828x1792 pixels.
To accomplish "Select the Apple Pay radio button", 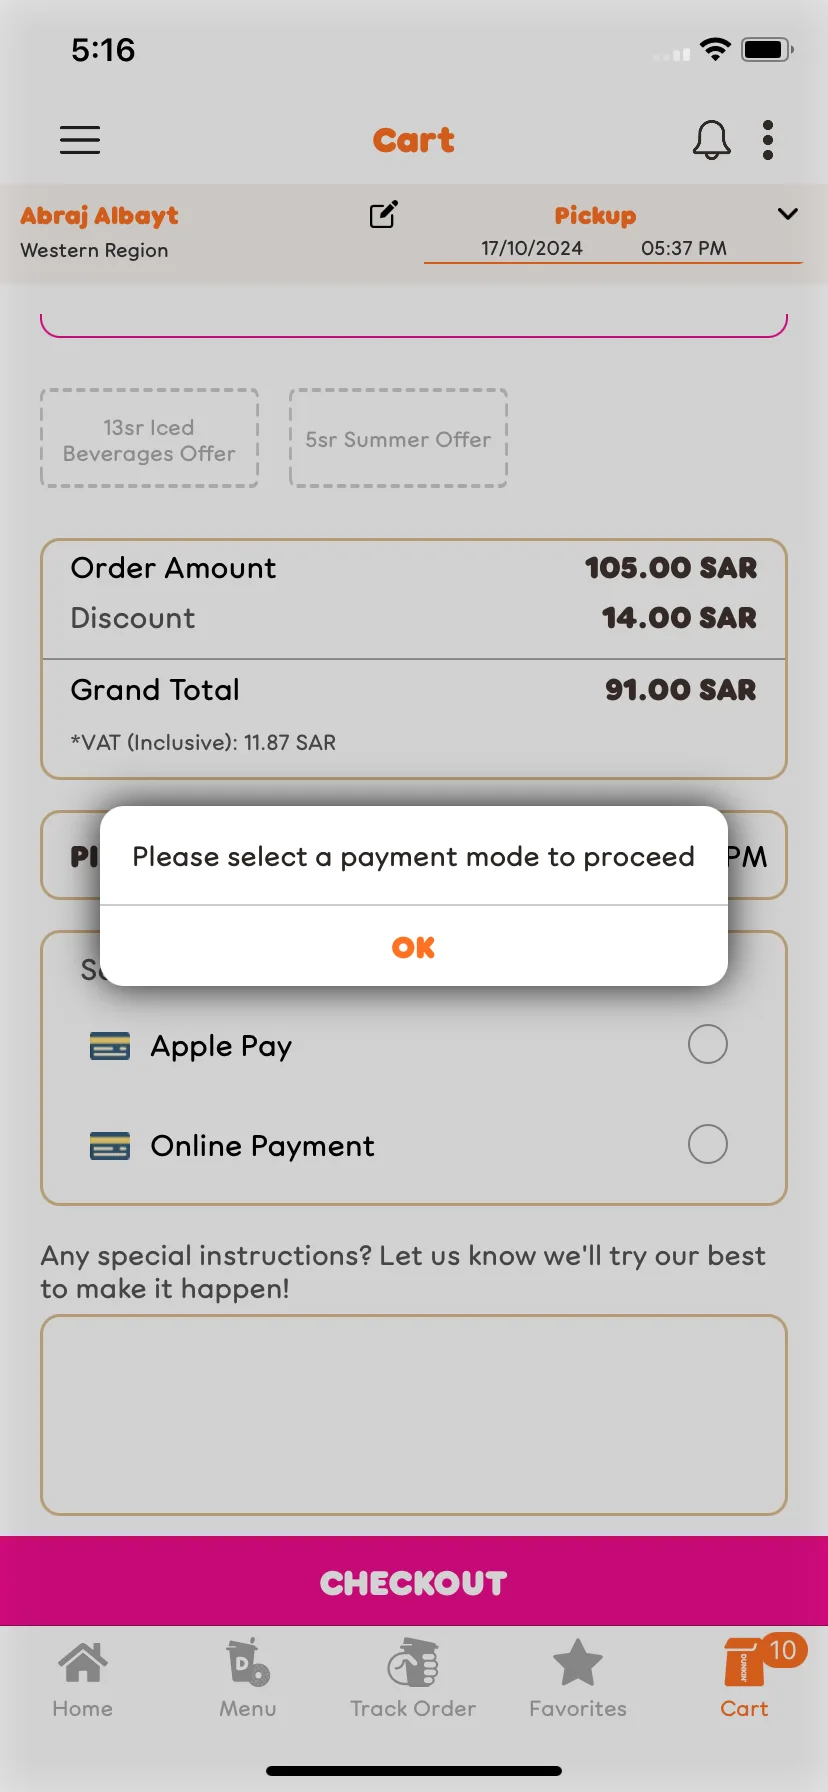I will click(708, 1044).
